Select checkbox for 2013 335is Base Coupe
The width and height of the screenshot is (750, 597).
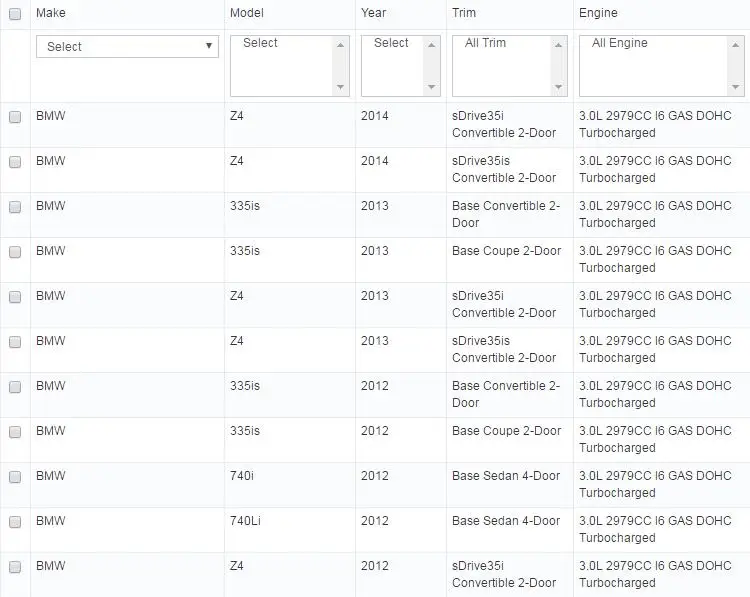pyautogui.click(x=15, y=252)
